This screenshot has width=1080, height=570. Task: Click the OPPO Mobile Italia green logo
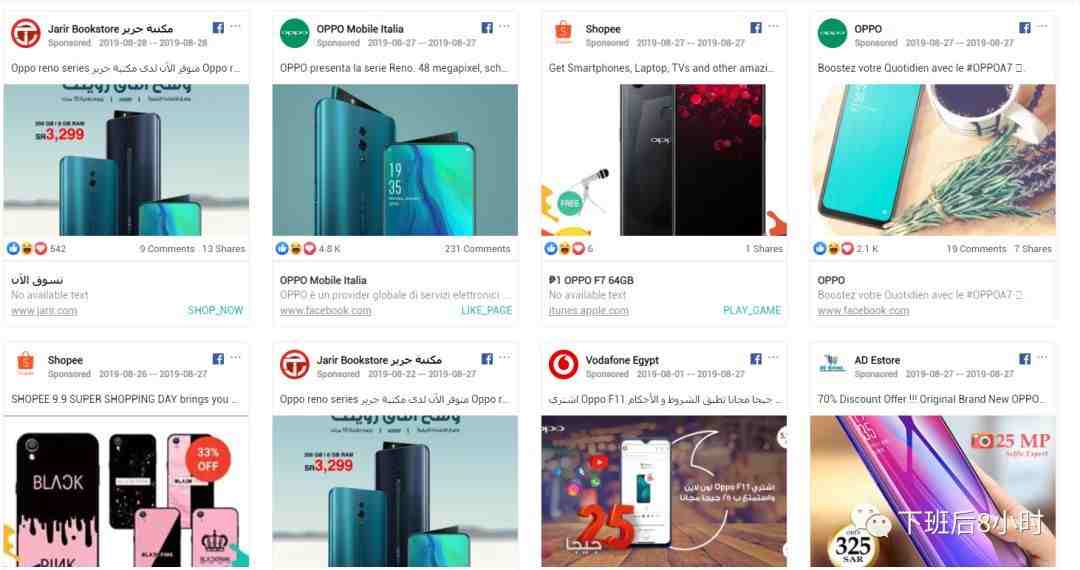(294, 34)
